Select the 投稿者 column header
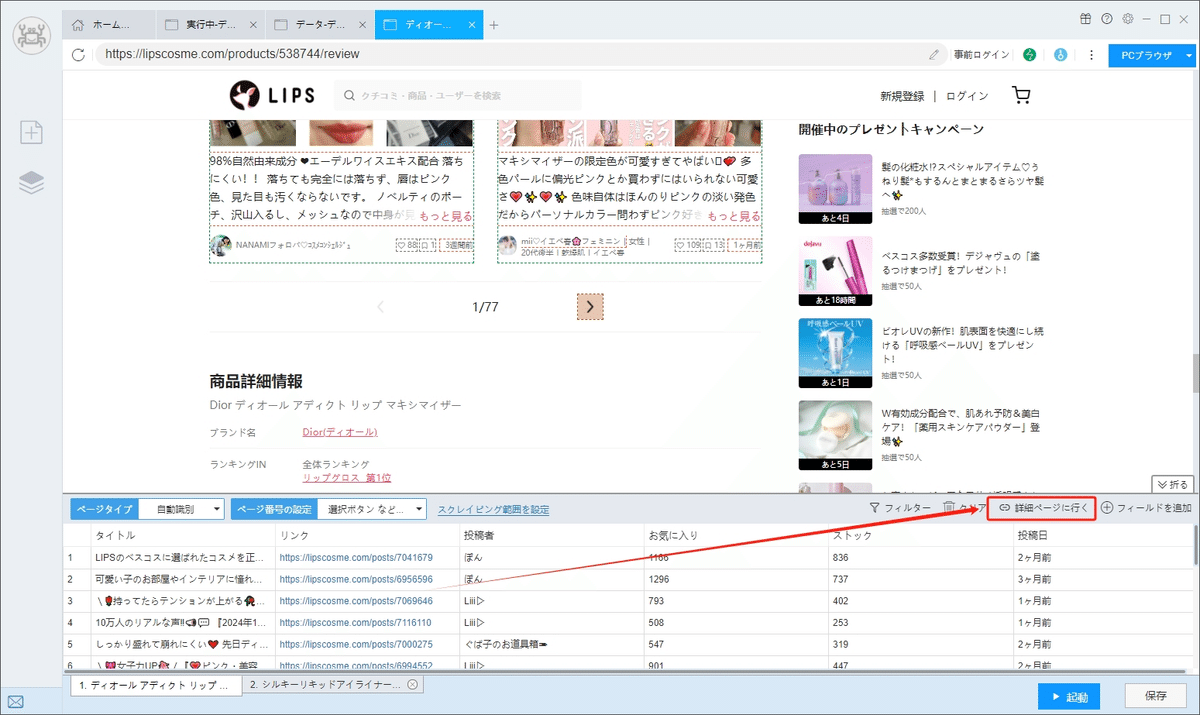This screenshot has height=715, width=1200. click(x=551, y=536)
